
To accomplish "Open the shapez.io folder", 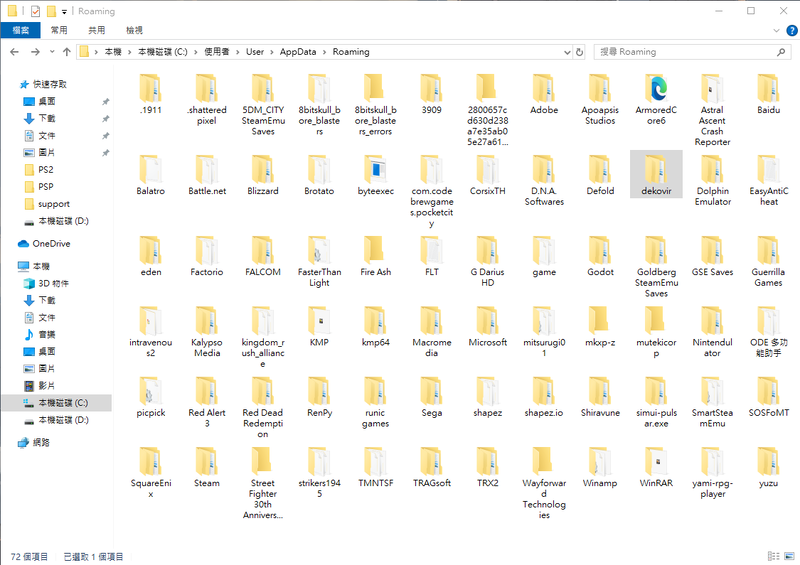I will (x=544, y=397).
